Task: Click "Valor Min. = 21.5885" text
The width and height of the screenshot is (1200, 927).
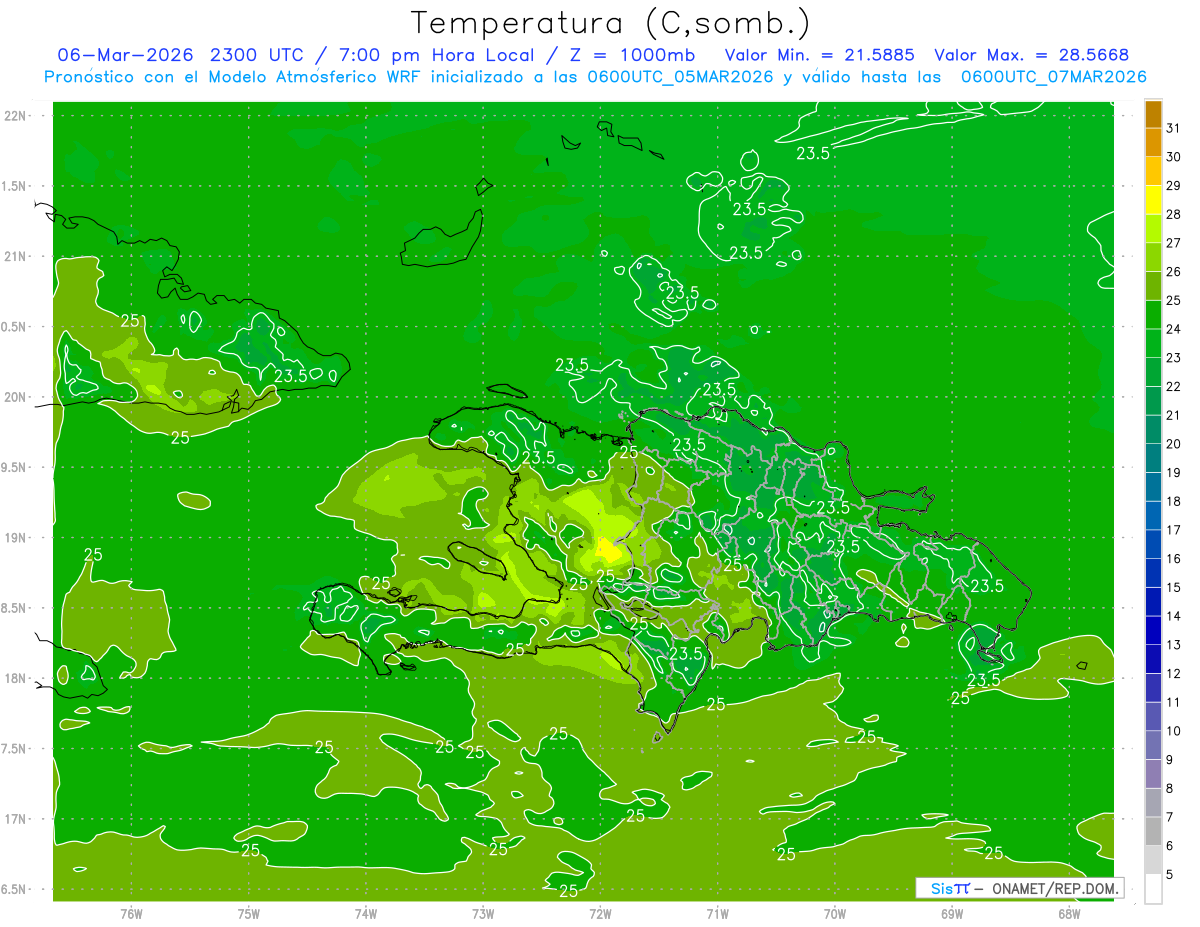Action: point(820,54)
